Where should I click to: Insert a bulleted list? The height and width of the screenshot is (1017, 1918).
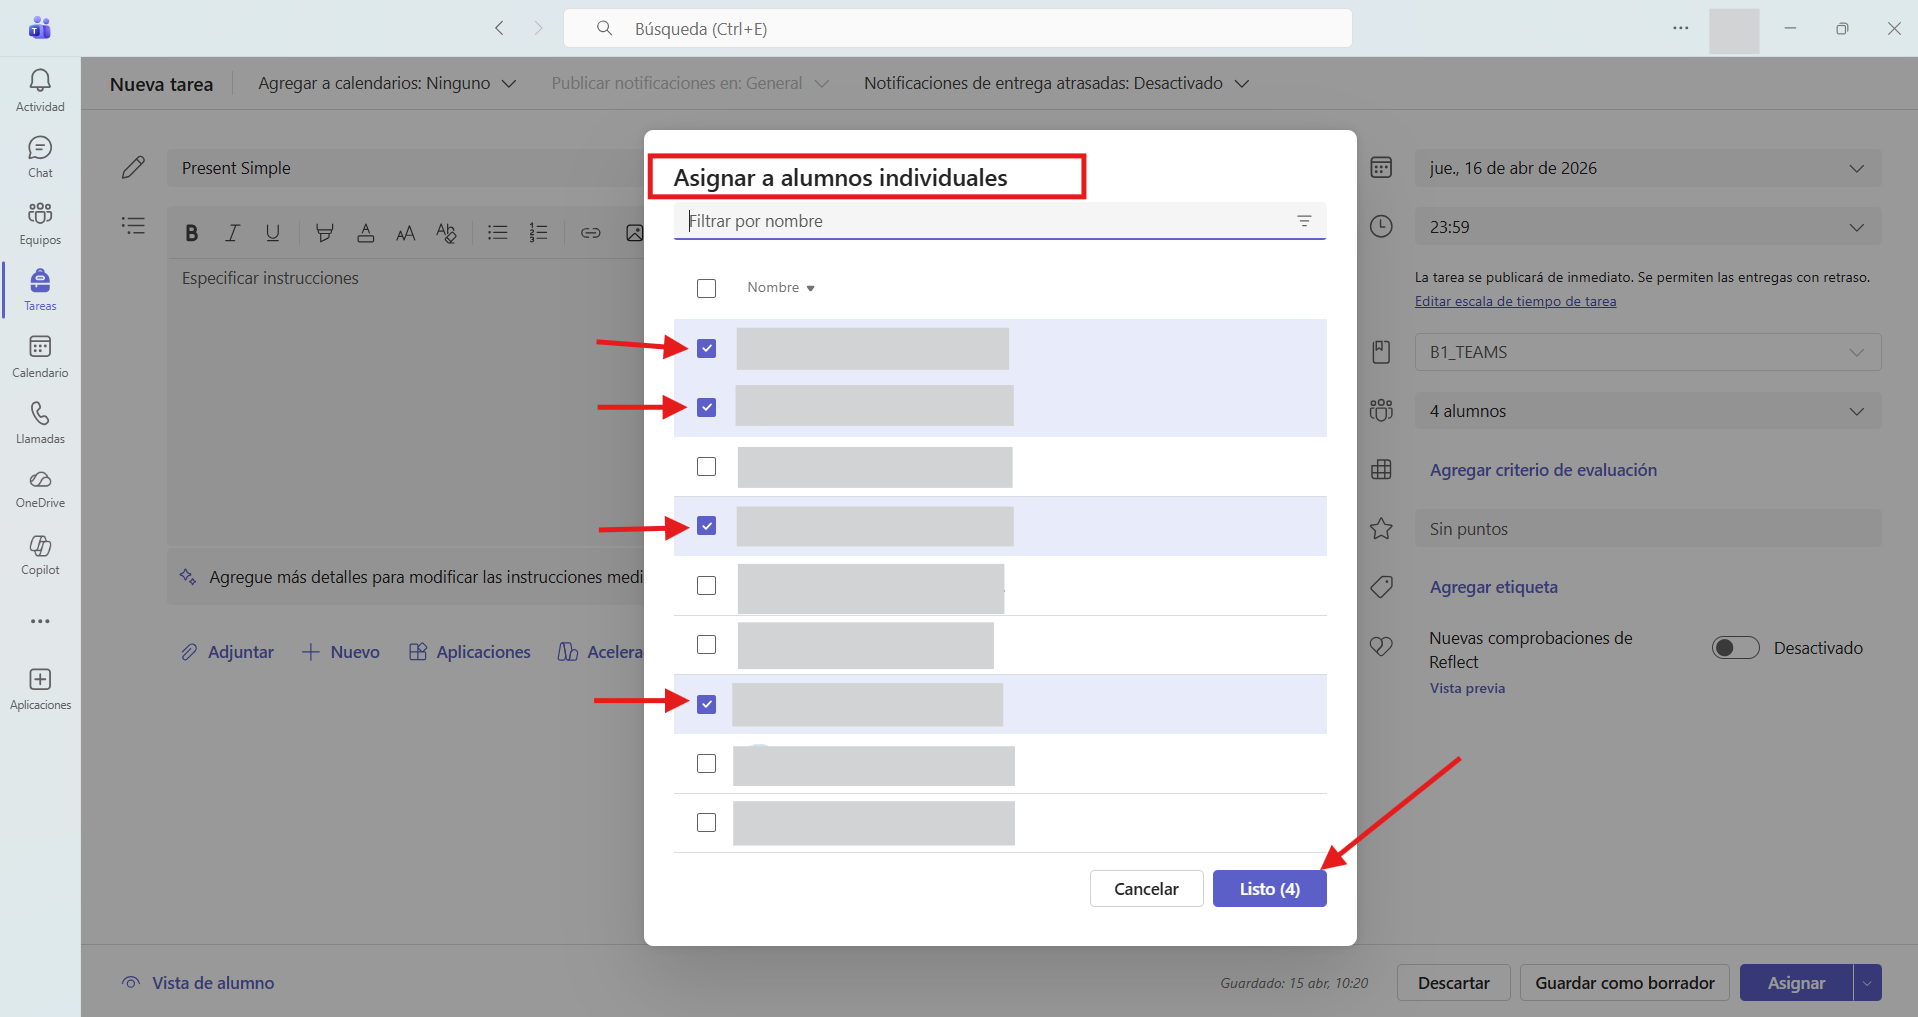point(497,233)
